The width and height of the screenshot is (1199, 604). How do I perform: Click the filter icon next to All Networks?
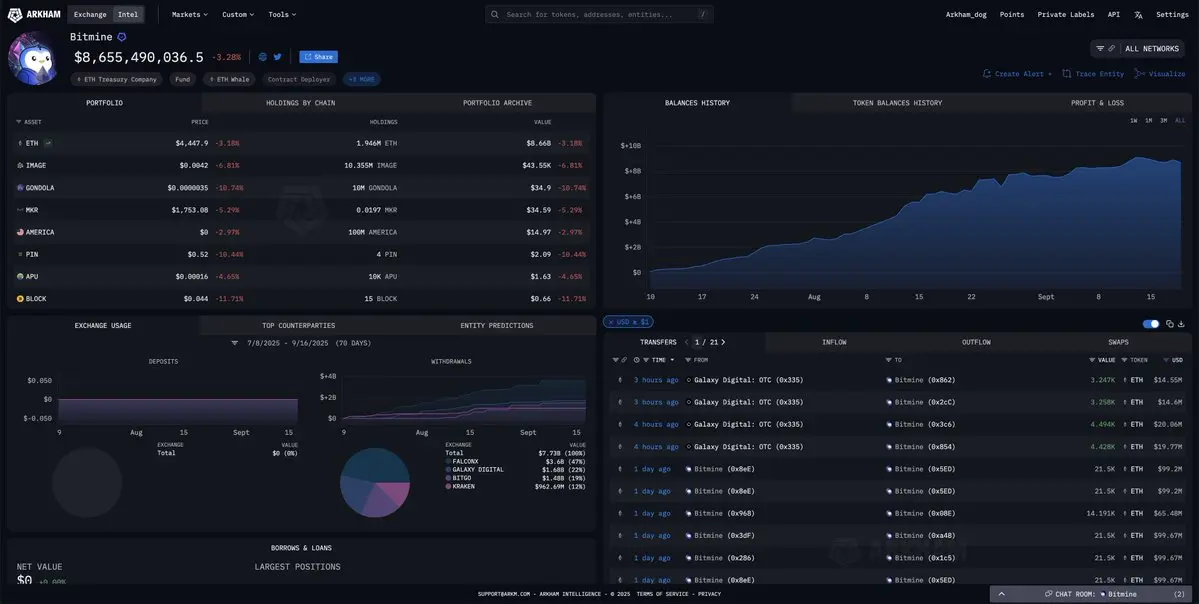click(1100, 48)
